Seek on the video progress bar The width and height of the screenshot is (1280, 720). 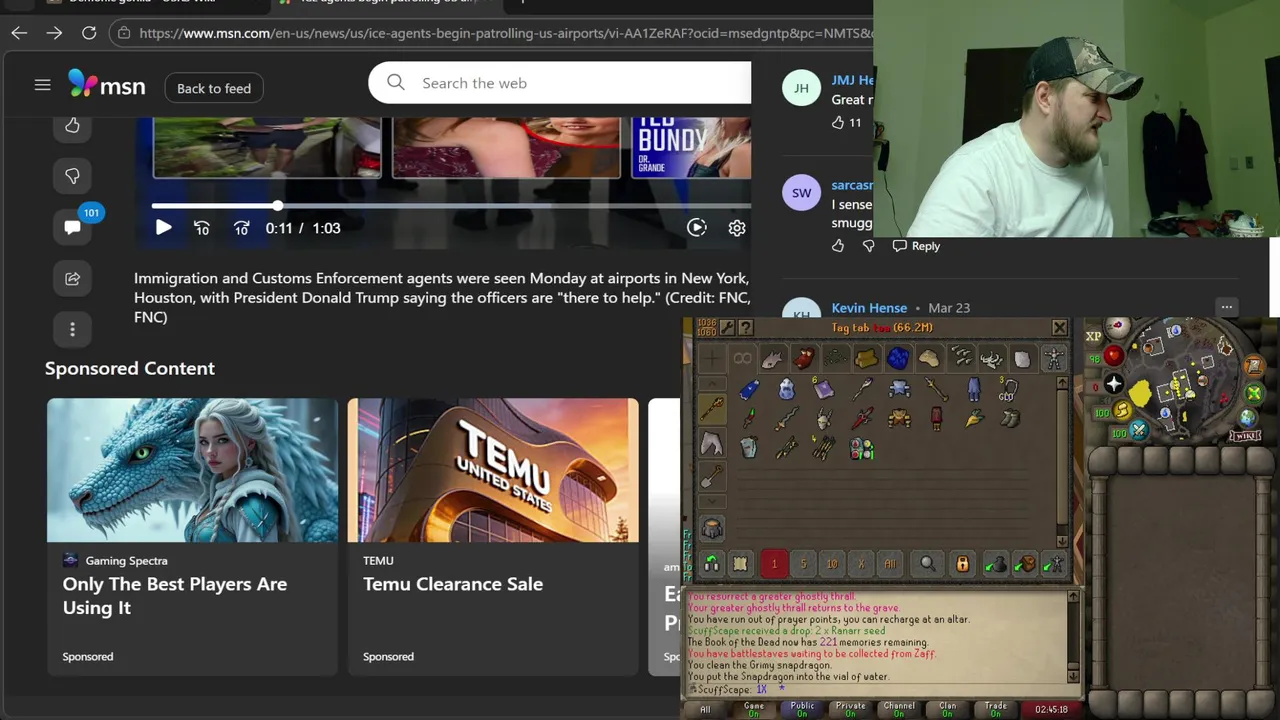click(x=450, y=206)
